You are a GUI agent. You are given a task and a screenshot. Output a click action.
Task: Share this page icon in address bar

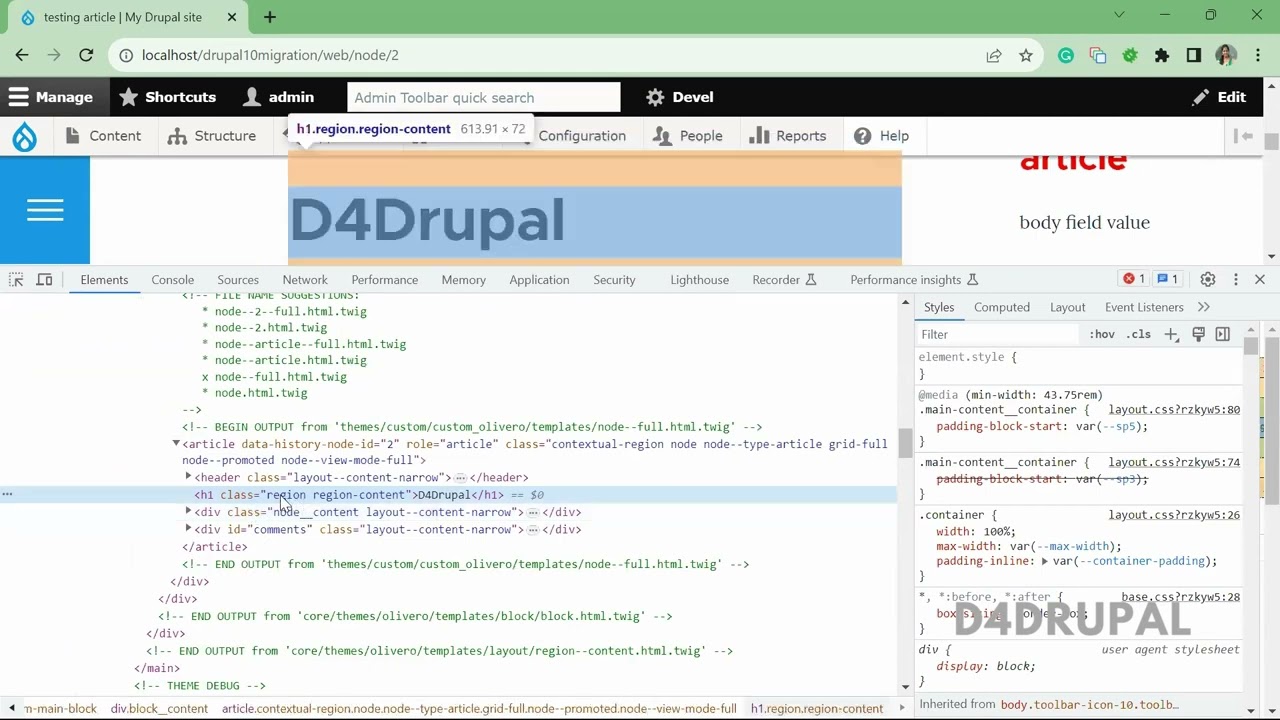tap(994, 56)
